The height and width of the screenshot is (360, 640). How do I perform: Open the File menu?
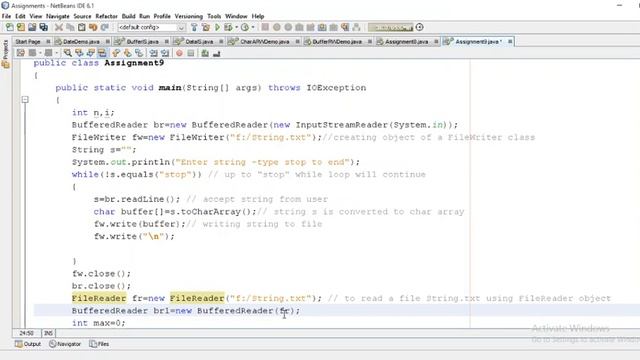click(x=6, y=16)
